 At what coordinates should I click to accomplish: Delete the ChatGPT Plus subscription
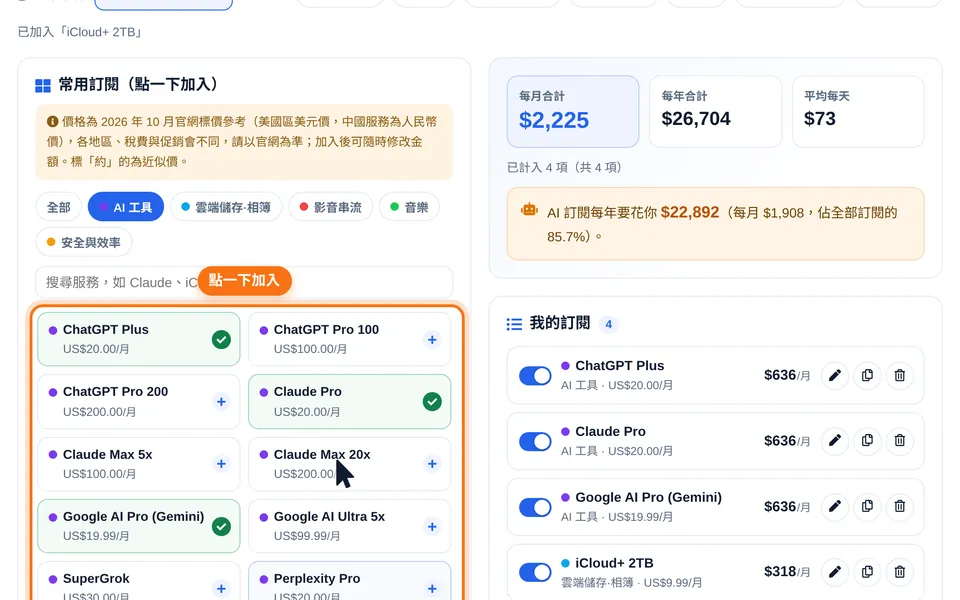click(899, 375)
